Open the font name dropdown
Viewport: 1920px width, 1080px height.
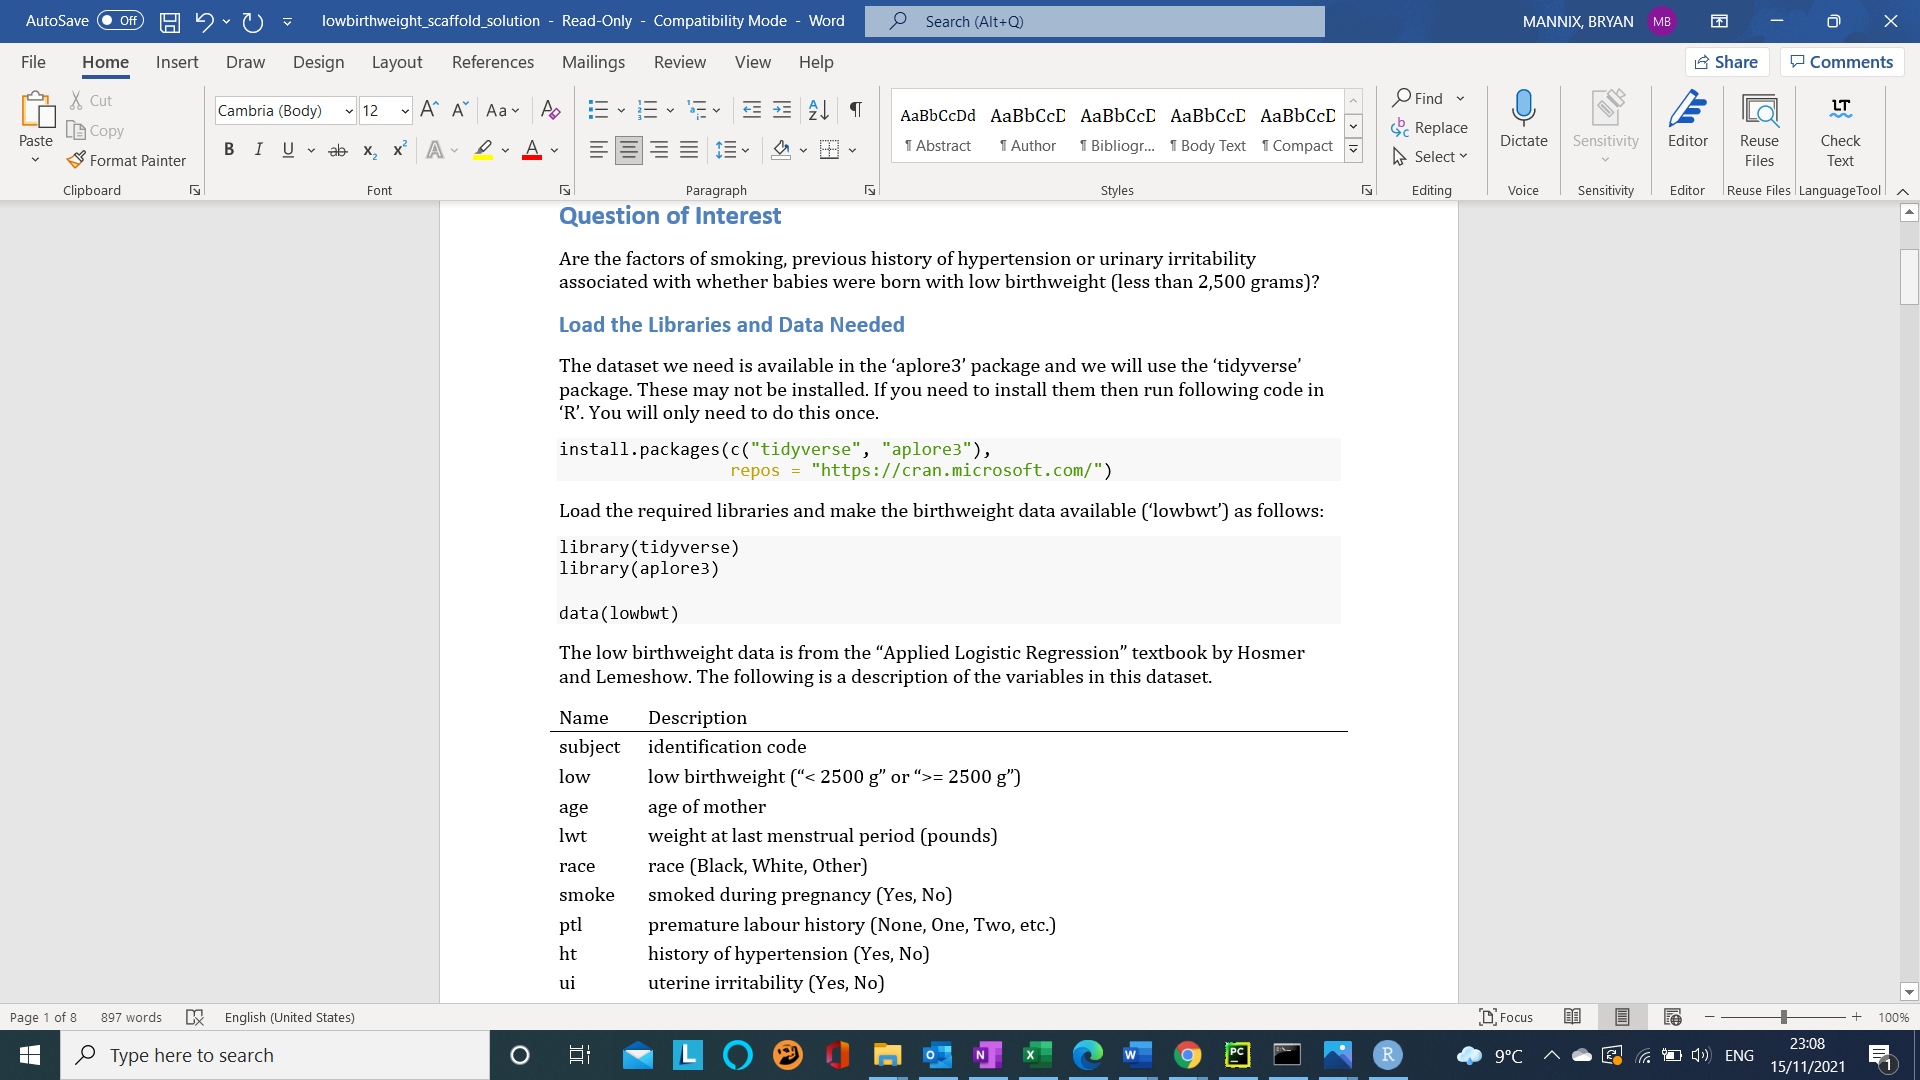[x=348, y=110]
